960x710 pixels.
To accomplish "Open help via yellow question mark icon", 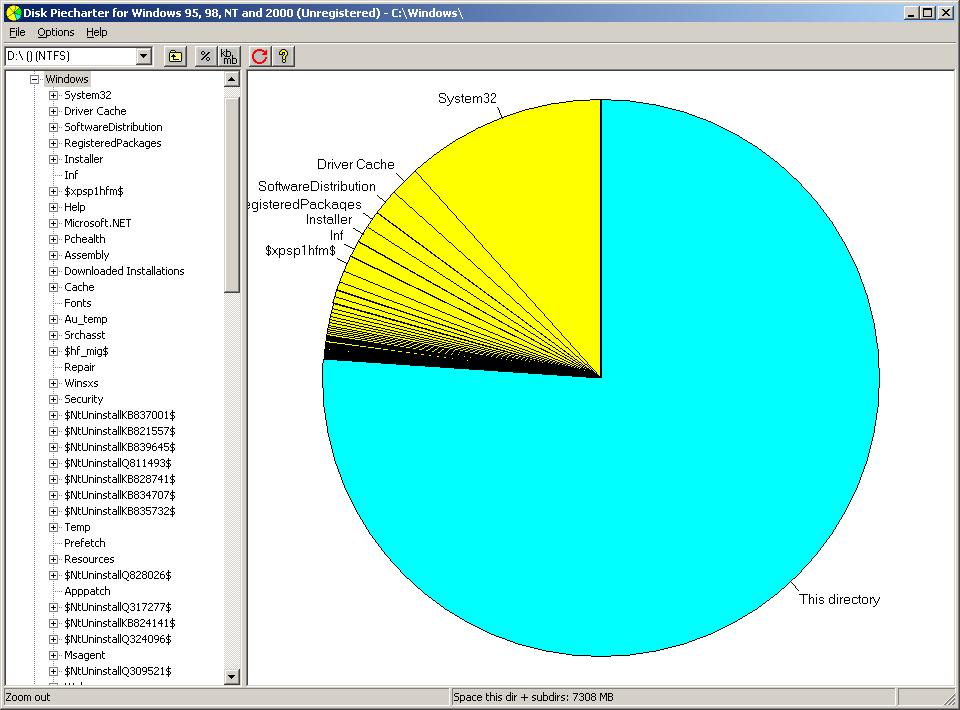I will 284,56.
